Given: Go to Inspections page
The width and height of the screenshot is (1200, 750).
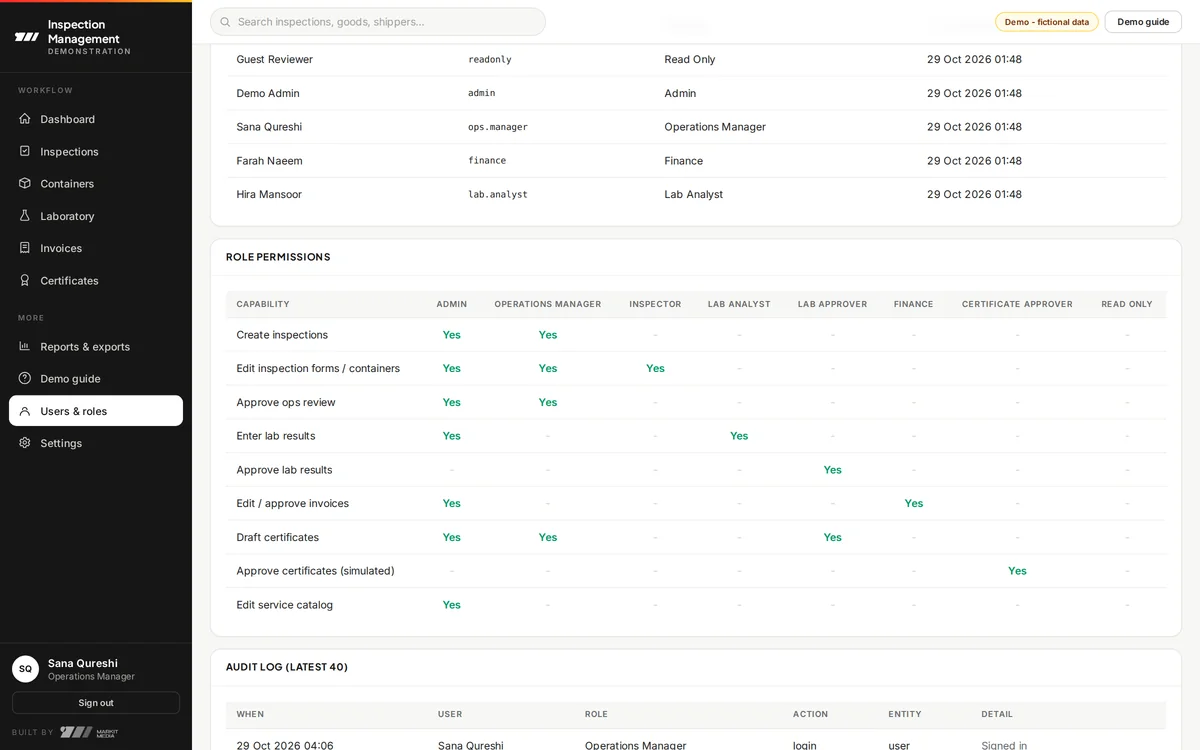Looking at the screenshot, I should click(96, 151).
